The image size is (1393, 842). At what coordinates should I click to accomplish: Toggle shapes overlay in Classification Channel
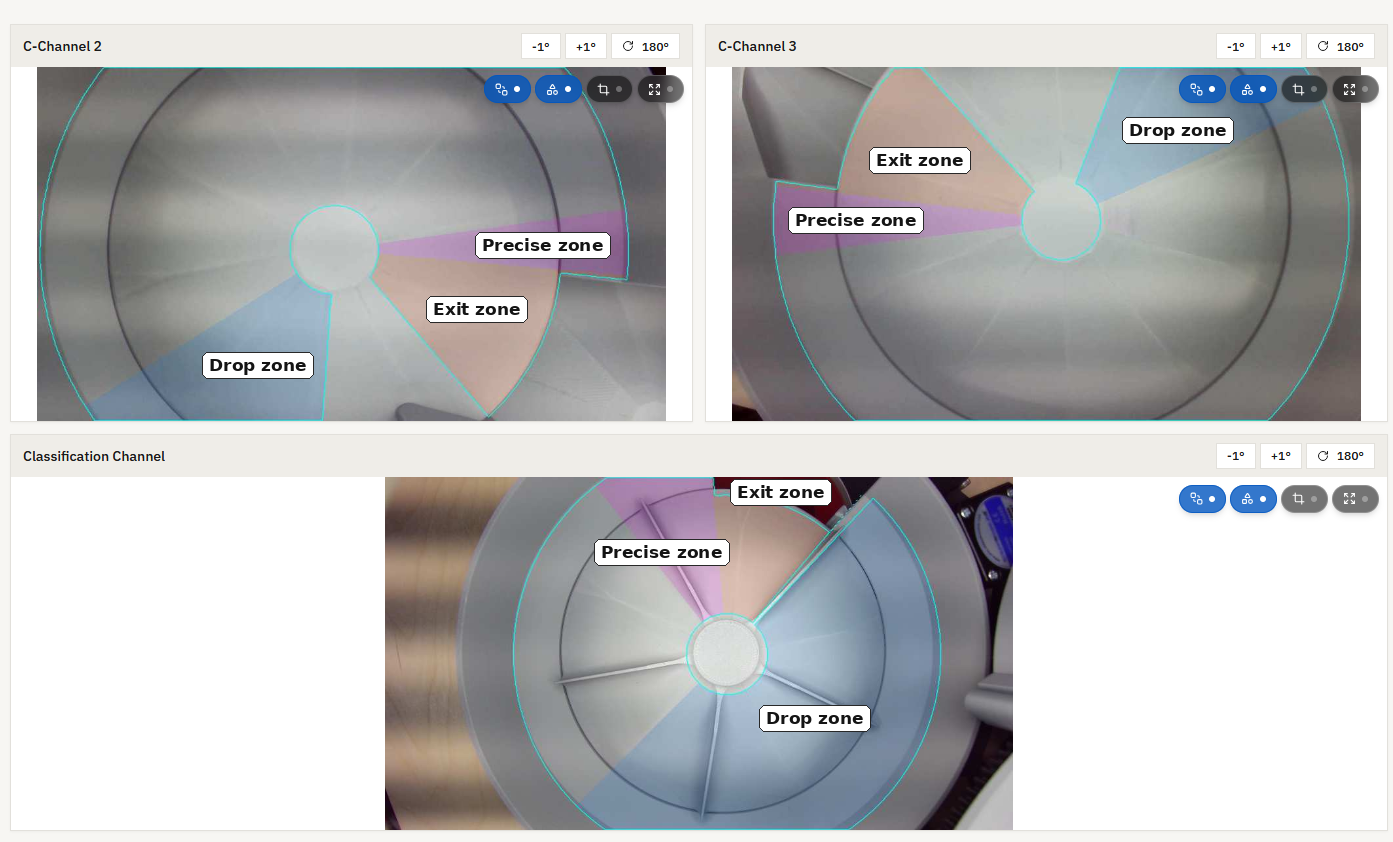coord(1253,499)
